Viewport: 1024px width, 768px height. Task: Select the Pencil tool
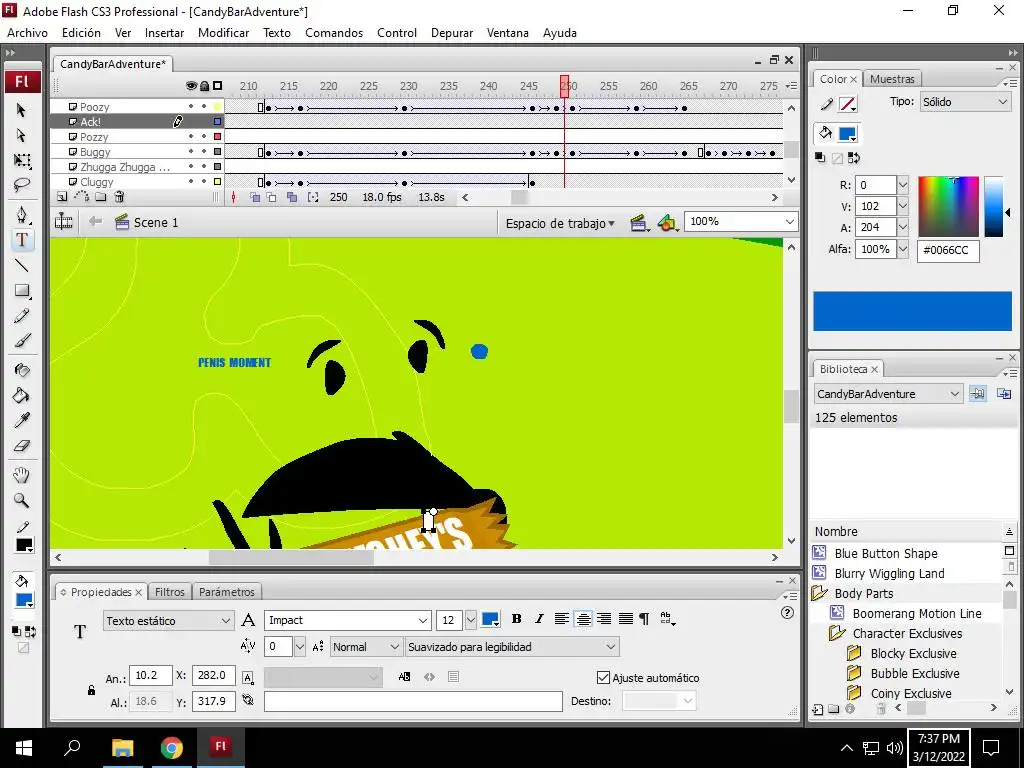22,316
